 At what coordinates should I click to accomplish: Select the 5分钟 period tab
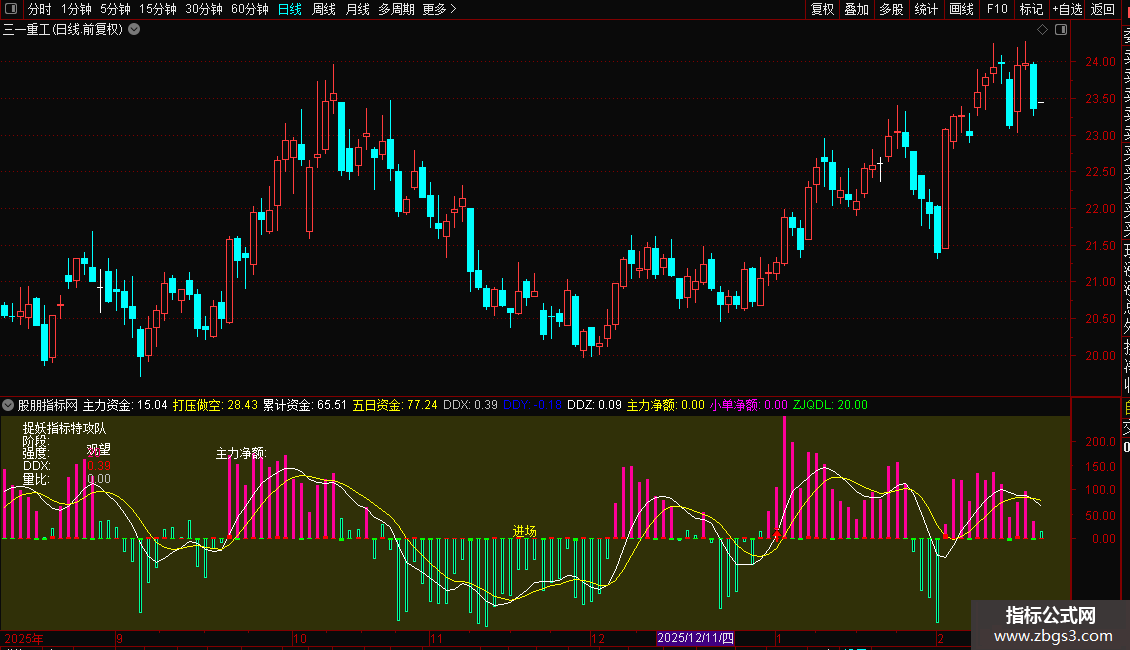click(x=115, y=9)
